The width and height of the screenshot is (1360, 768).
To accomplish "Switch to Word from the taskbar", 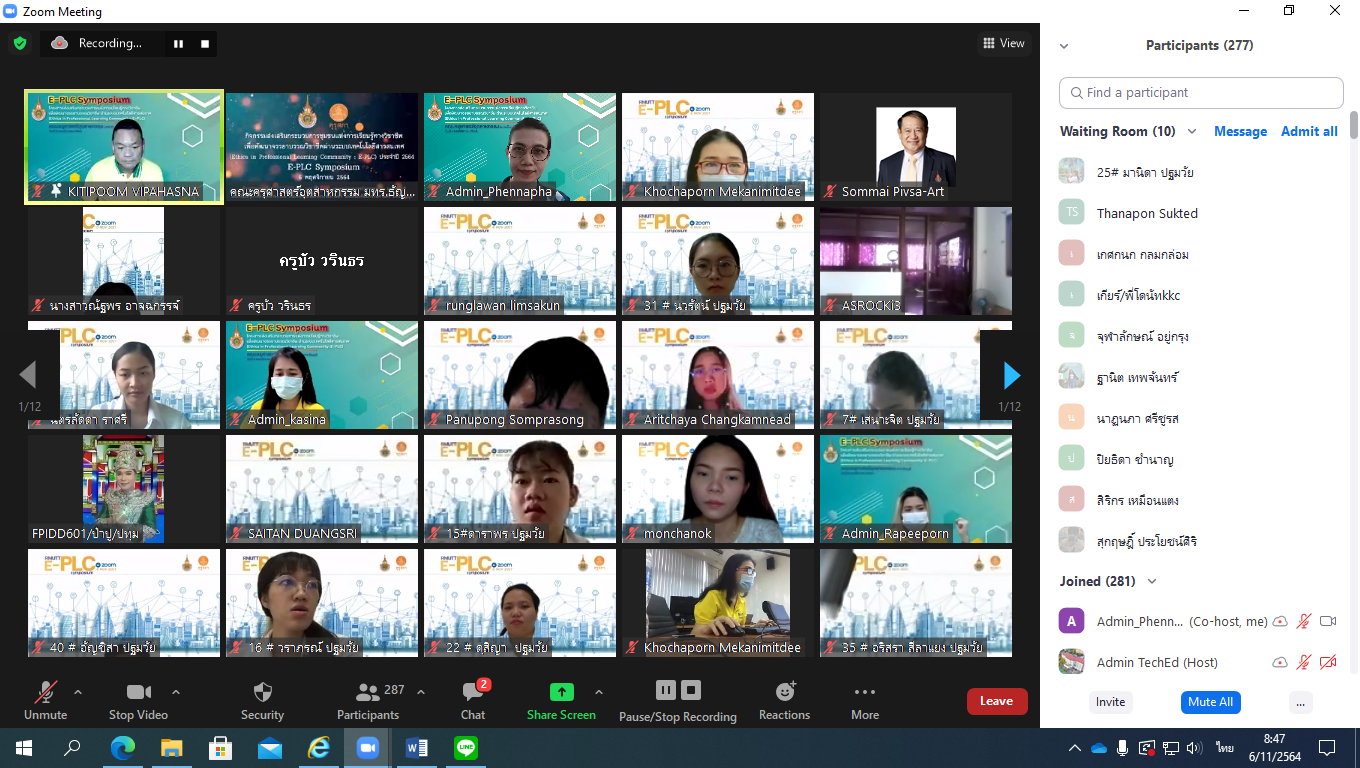I will (417, 747).
